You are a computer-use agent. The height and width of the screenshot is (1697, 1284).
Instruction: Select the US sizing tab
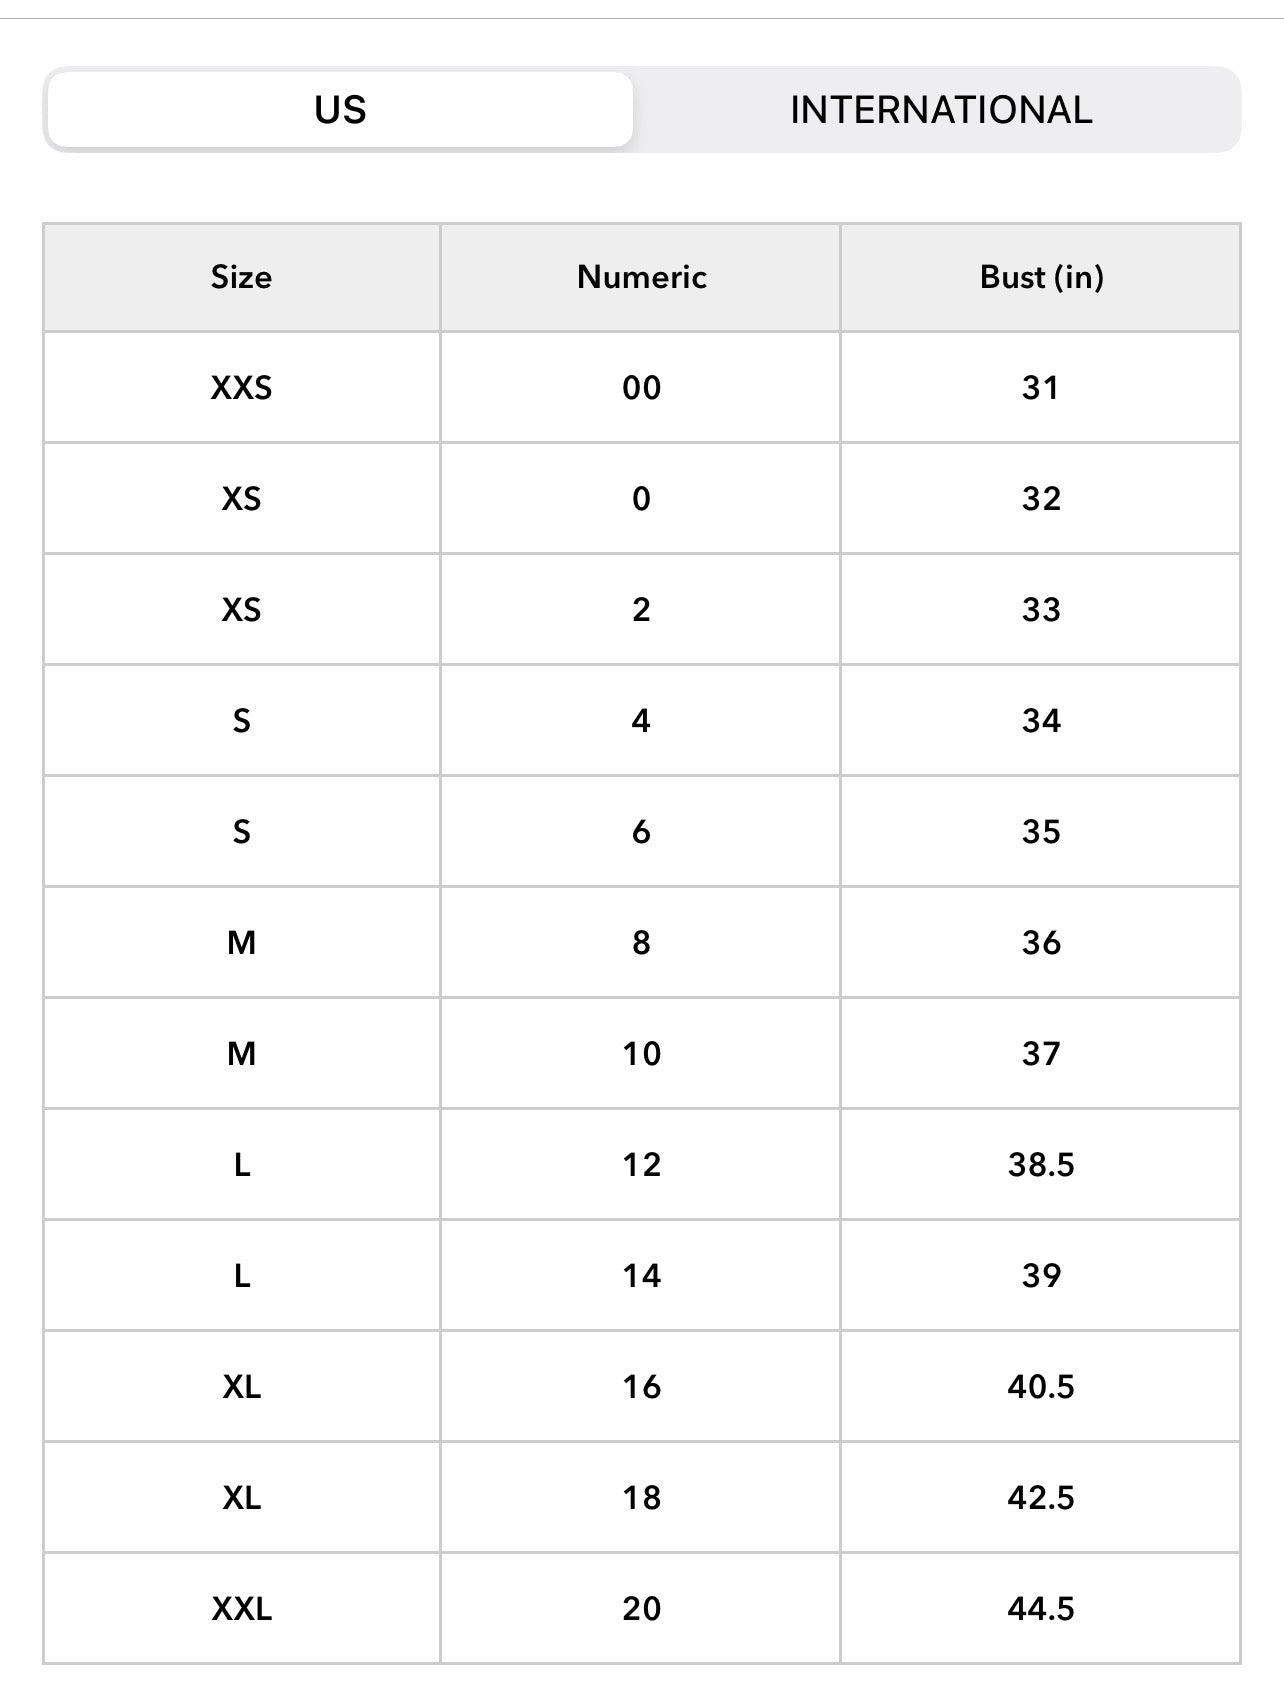(340, 110)
